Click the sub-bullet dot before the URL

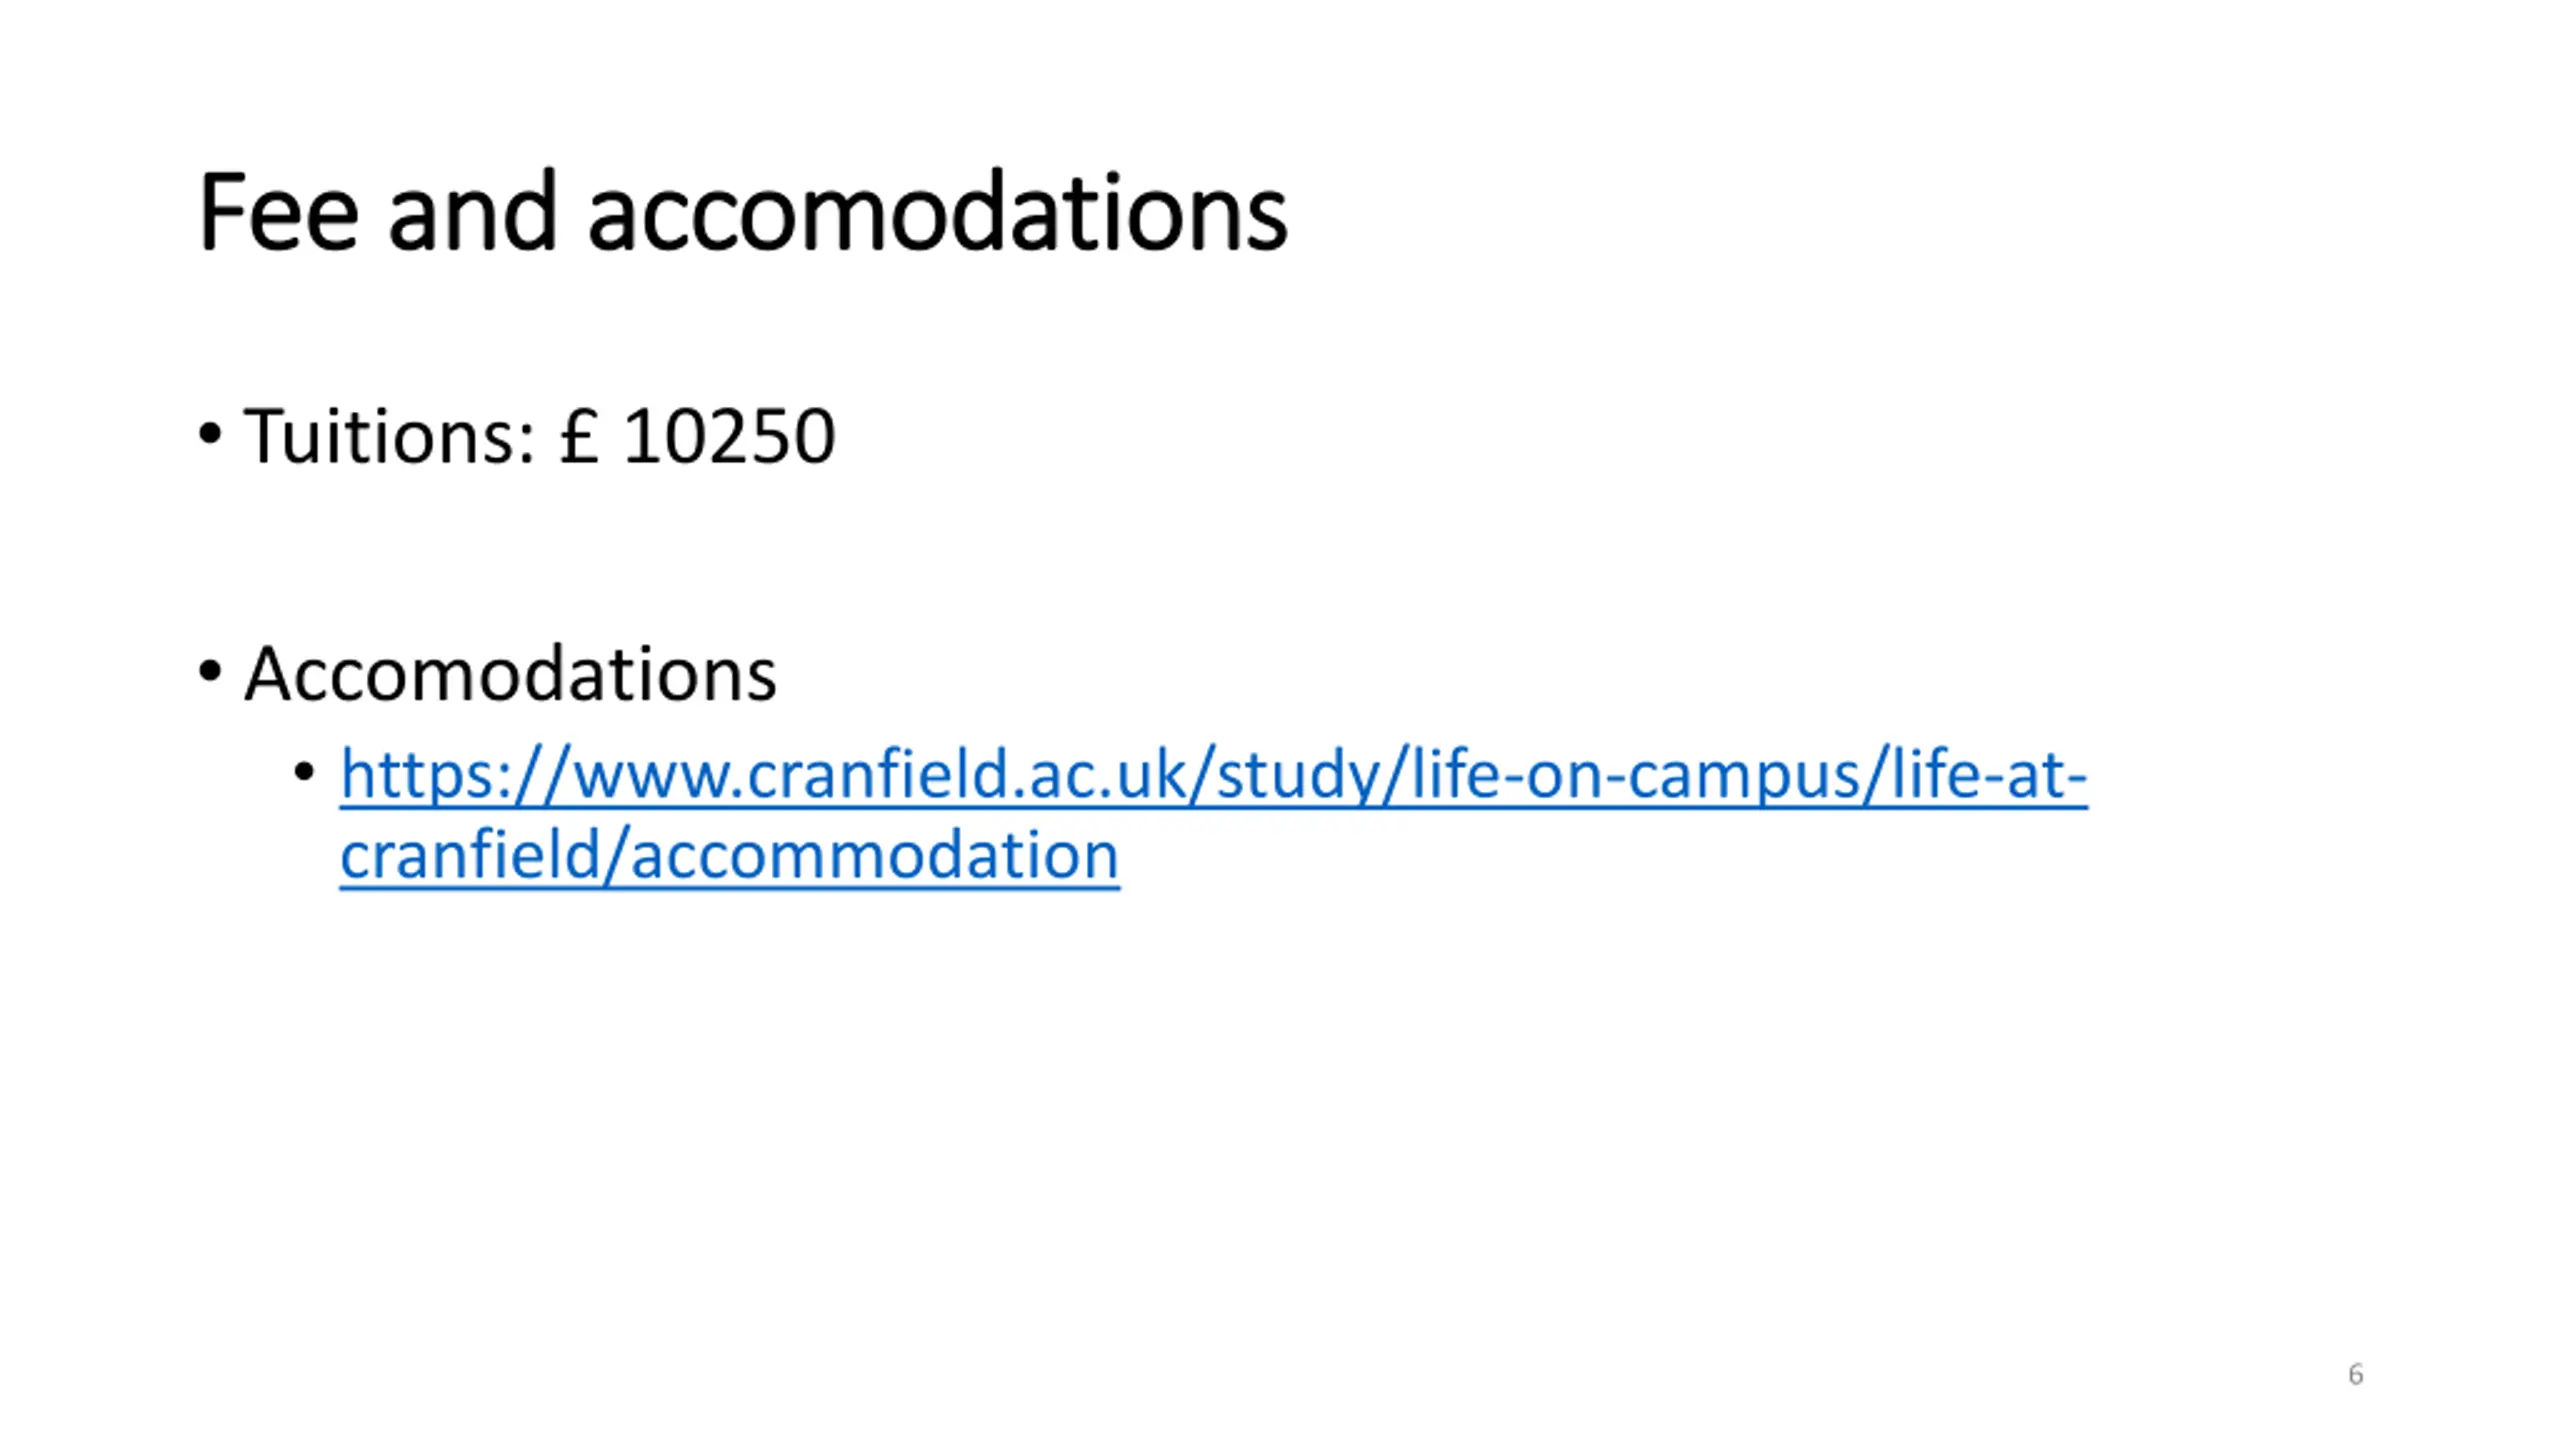pos(304,772)
